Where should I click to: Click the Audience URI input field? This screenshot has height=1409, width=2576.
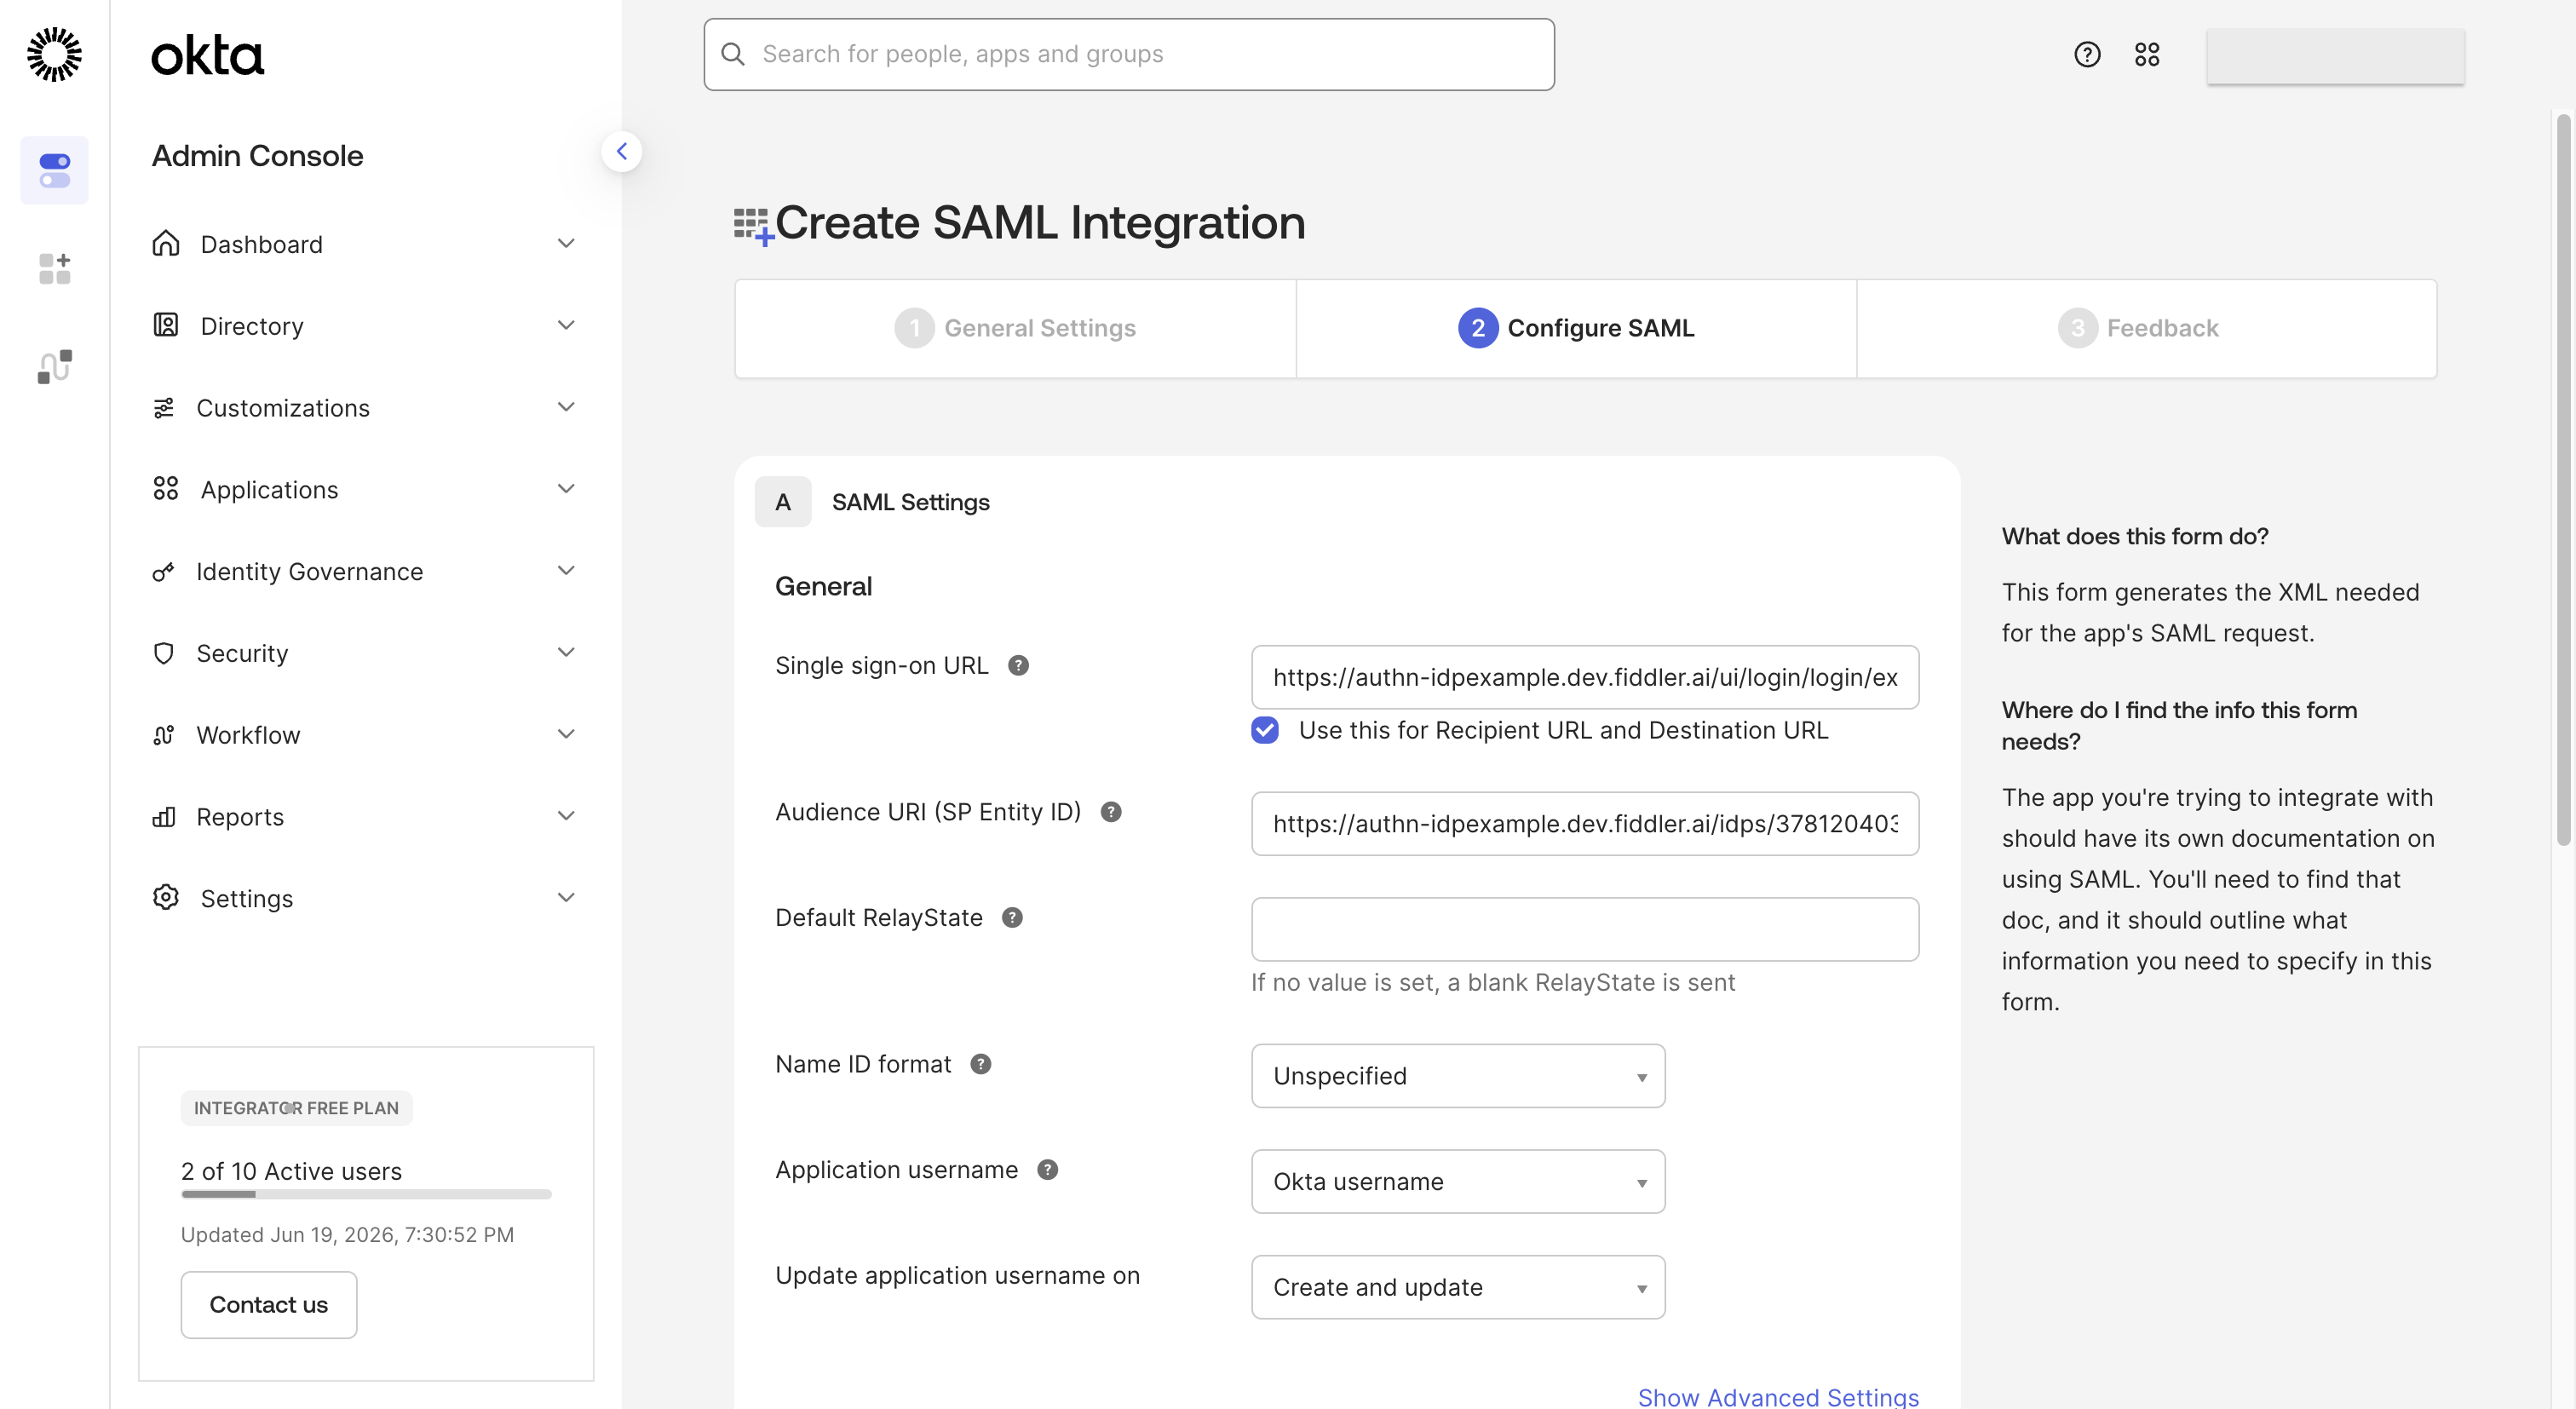click(x=1585, y=824)
